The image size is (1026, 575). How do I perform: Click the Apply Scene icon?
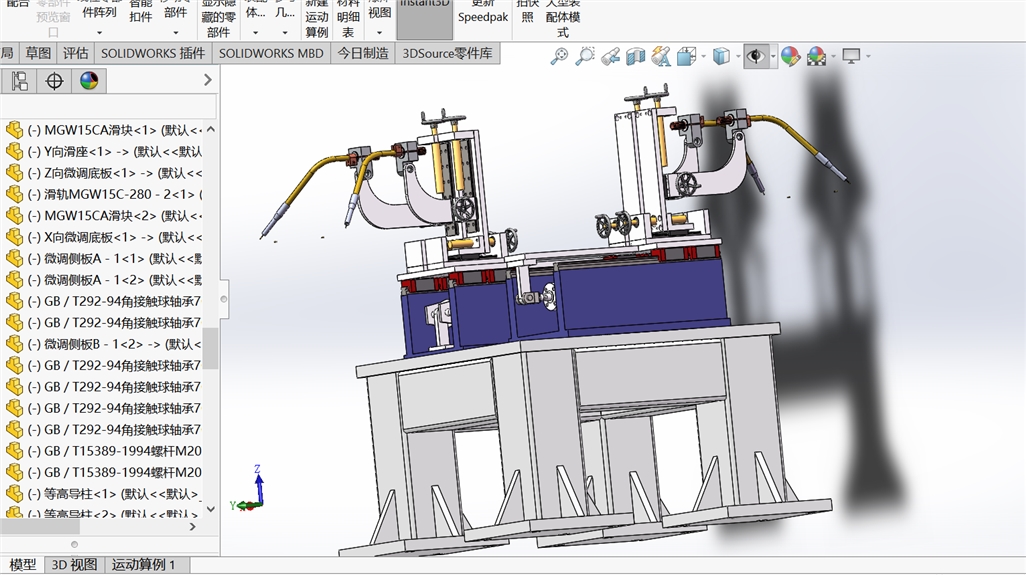(816, 57)
